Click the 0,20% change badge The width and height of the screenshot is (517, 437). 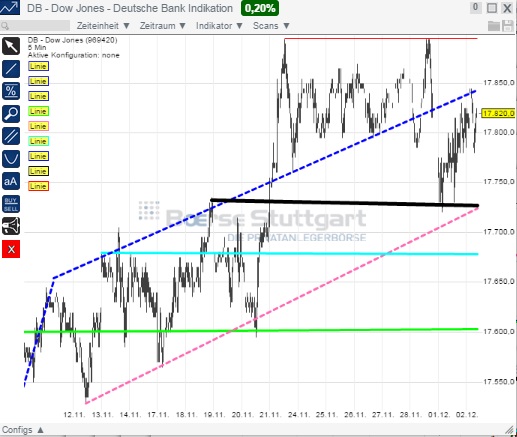[260, 8]
